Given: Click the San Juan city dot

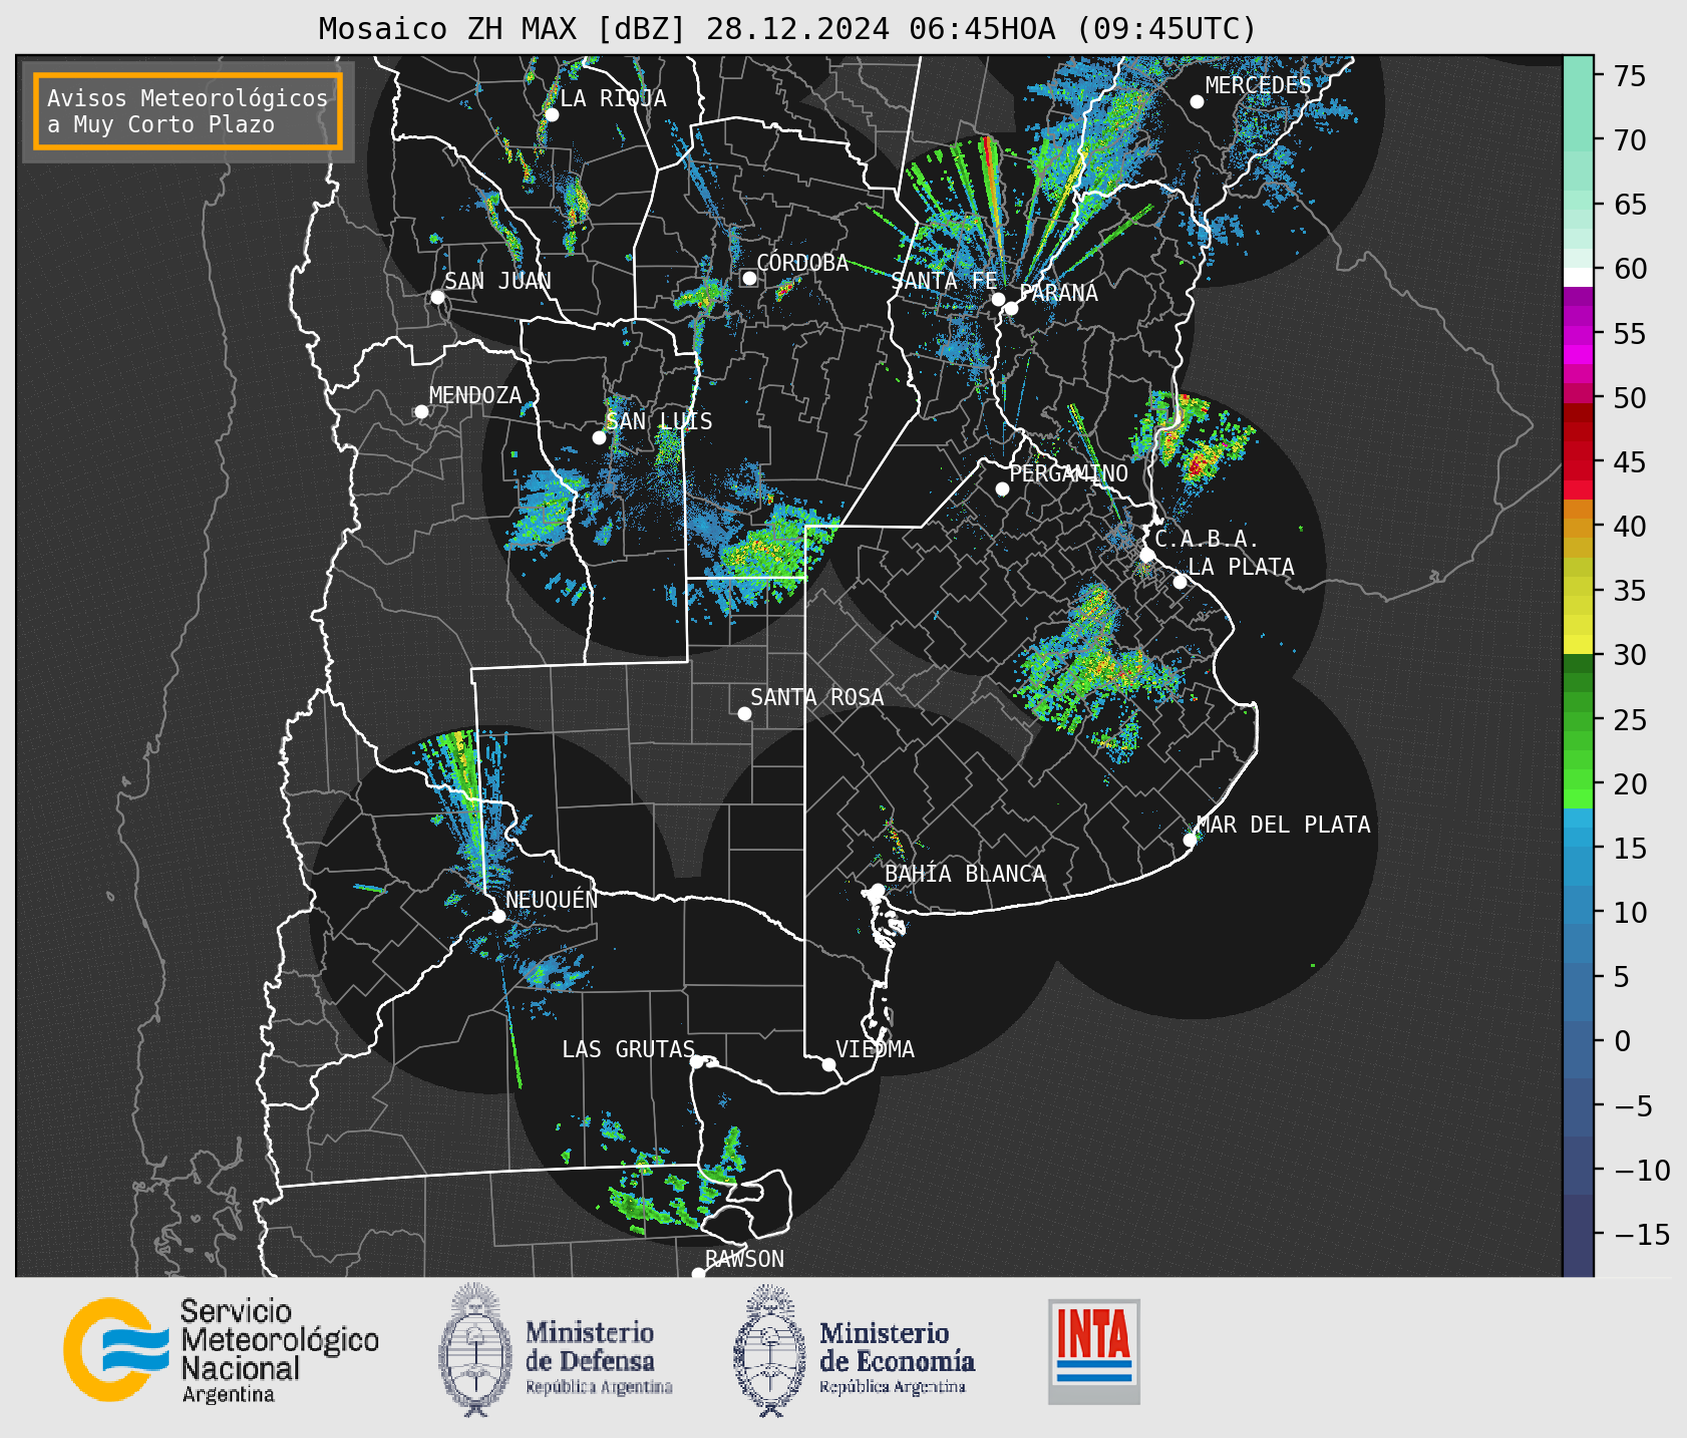Looking at the screenshot, I should (x=437, y=297).
